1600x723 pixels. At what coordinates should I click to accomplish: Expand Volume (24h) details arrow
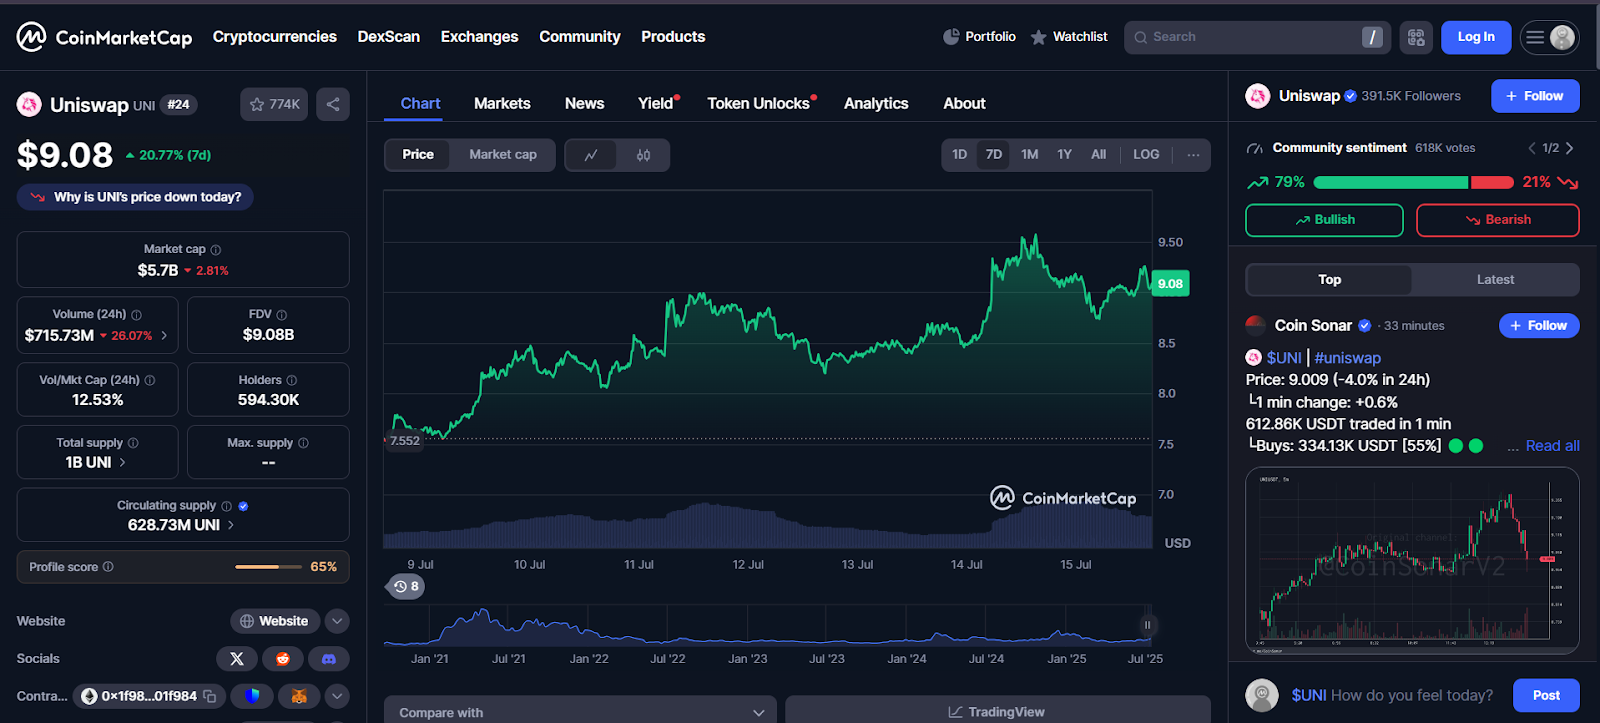165,336
